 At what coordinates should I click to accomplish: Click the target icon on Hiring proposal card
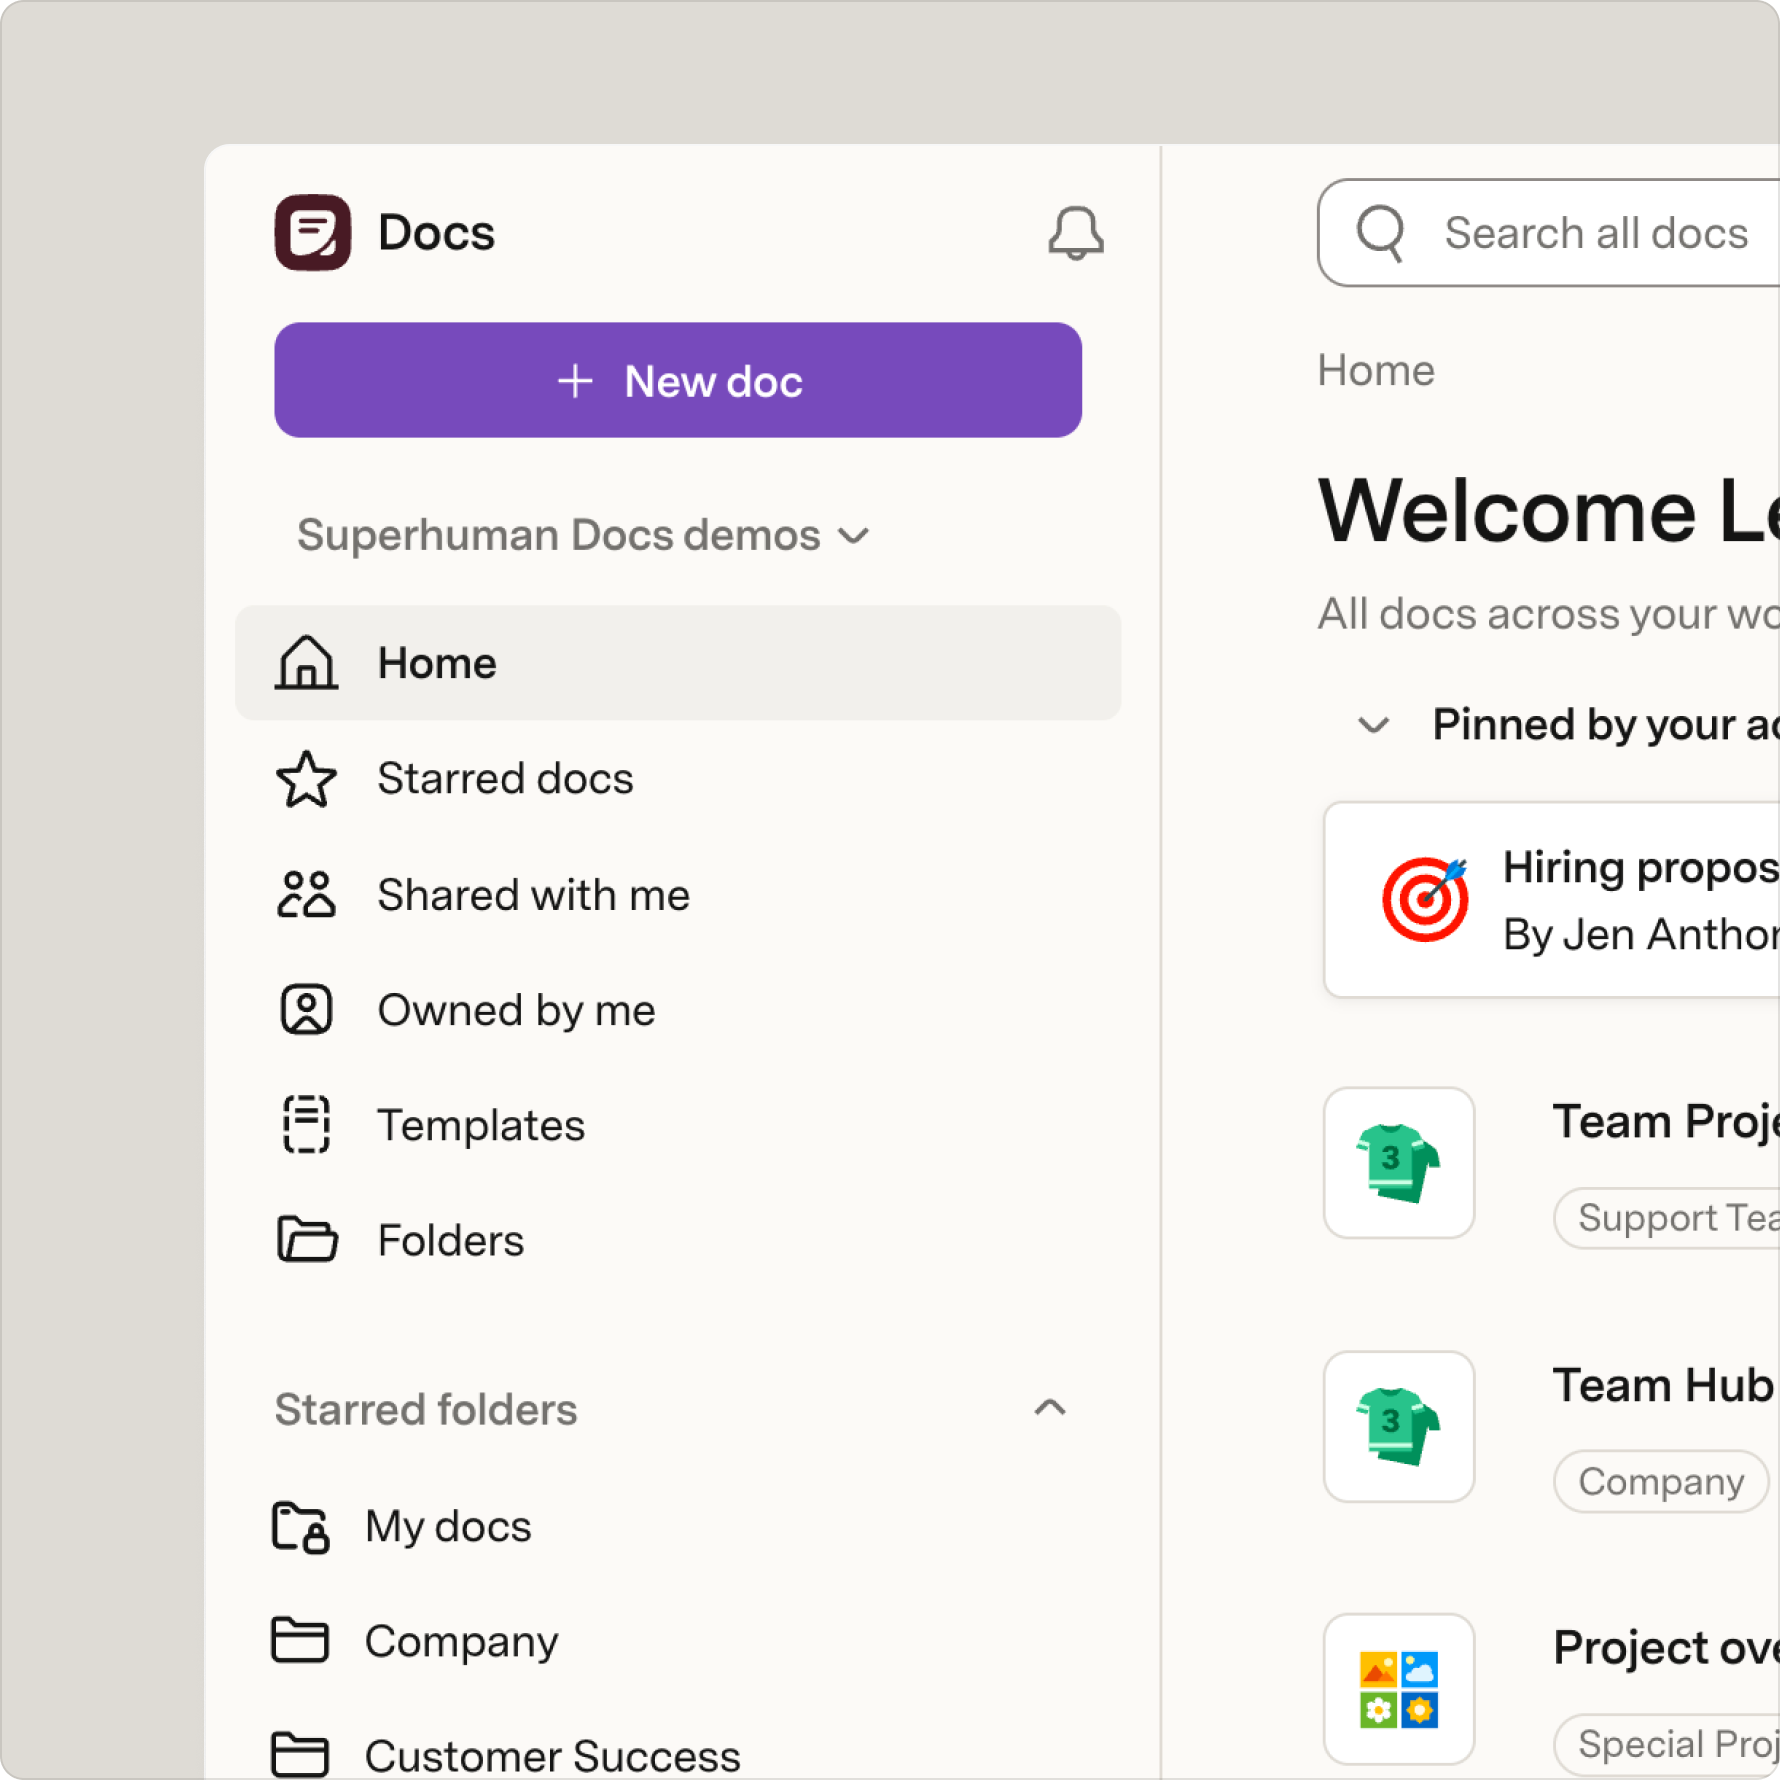click(1425, 899)
